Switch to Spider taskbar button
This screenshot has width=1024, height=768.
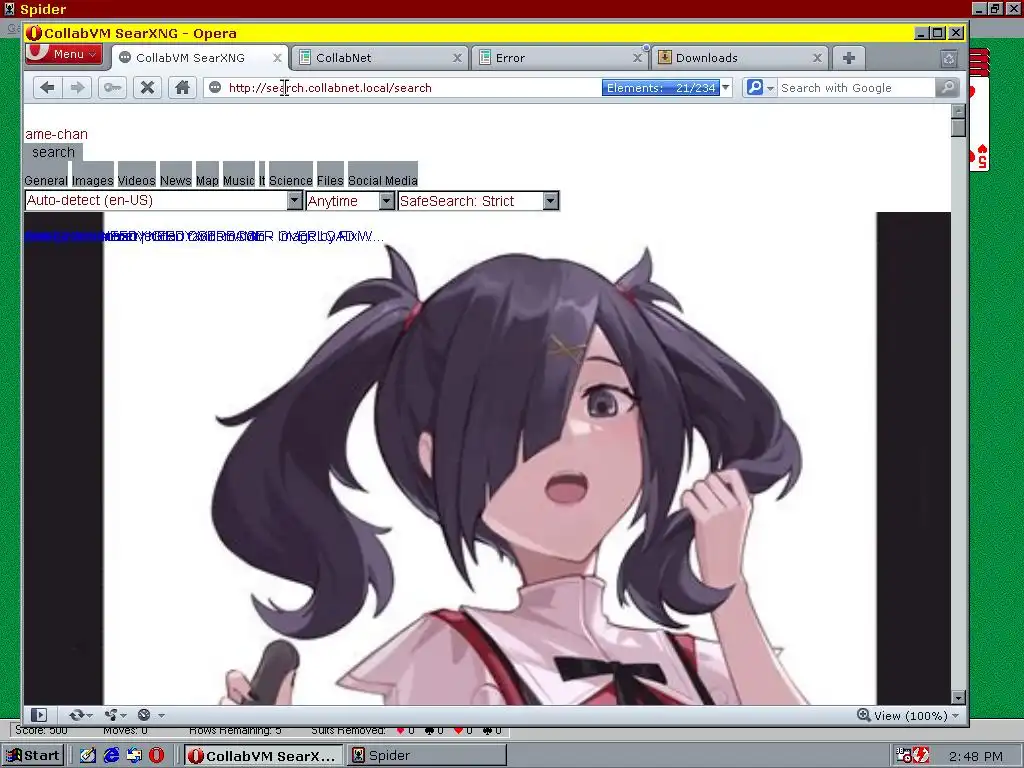coord(426,756)
